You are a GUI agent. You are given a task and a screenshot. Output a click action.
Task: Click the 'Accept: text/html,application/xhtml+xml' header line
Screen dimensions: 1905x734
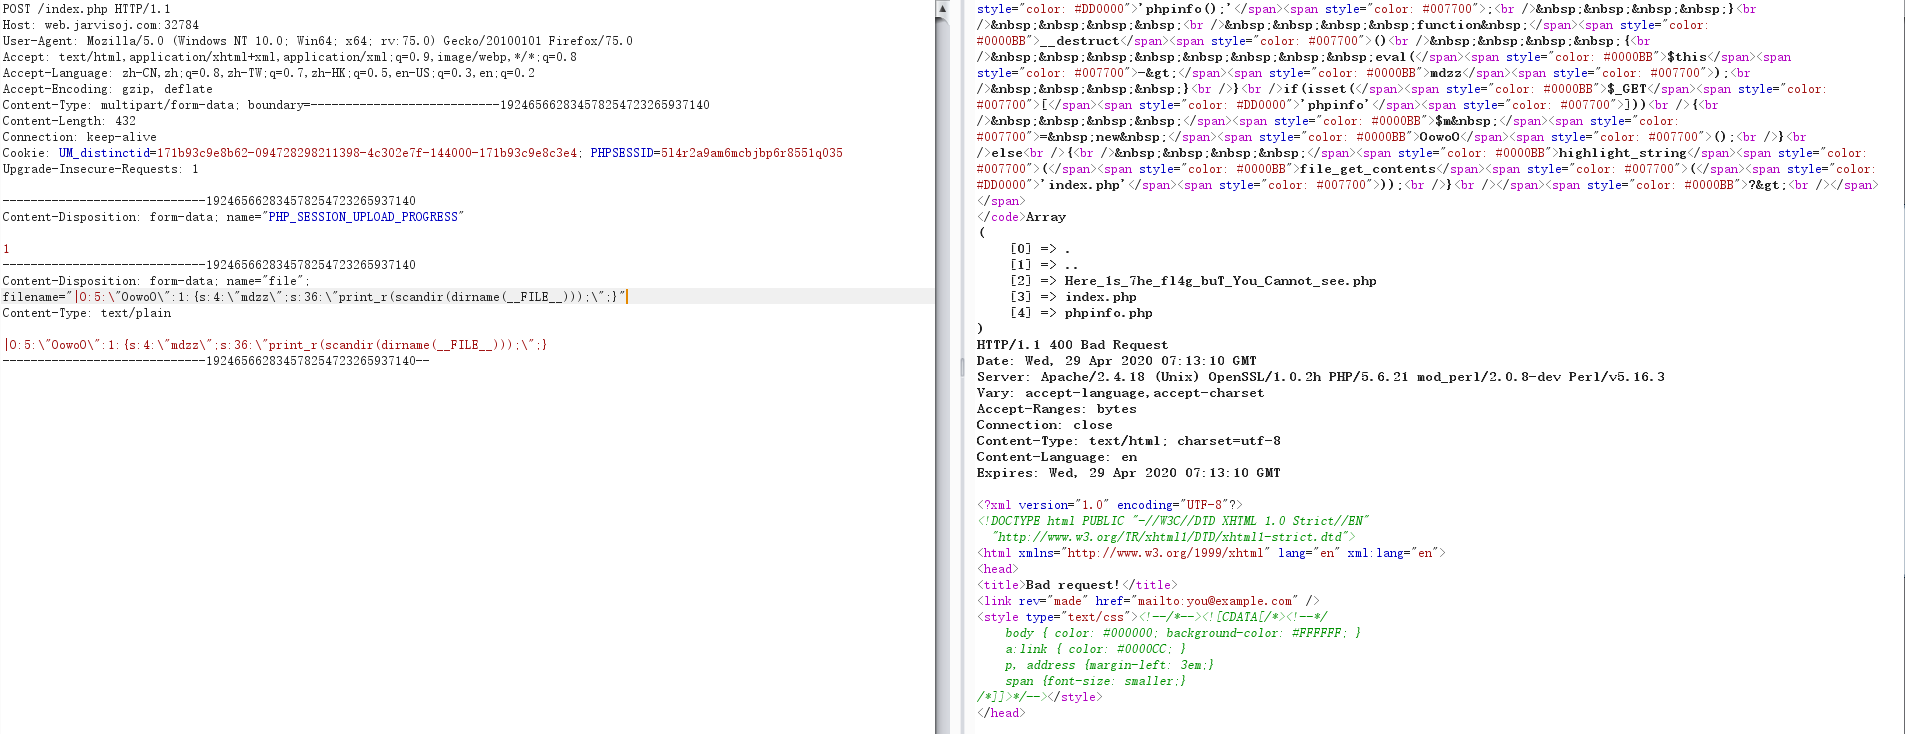point(290,57)
